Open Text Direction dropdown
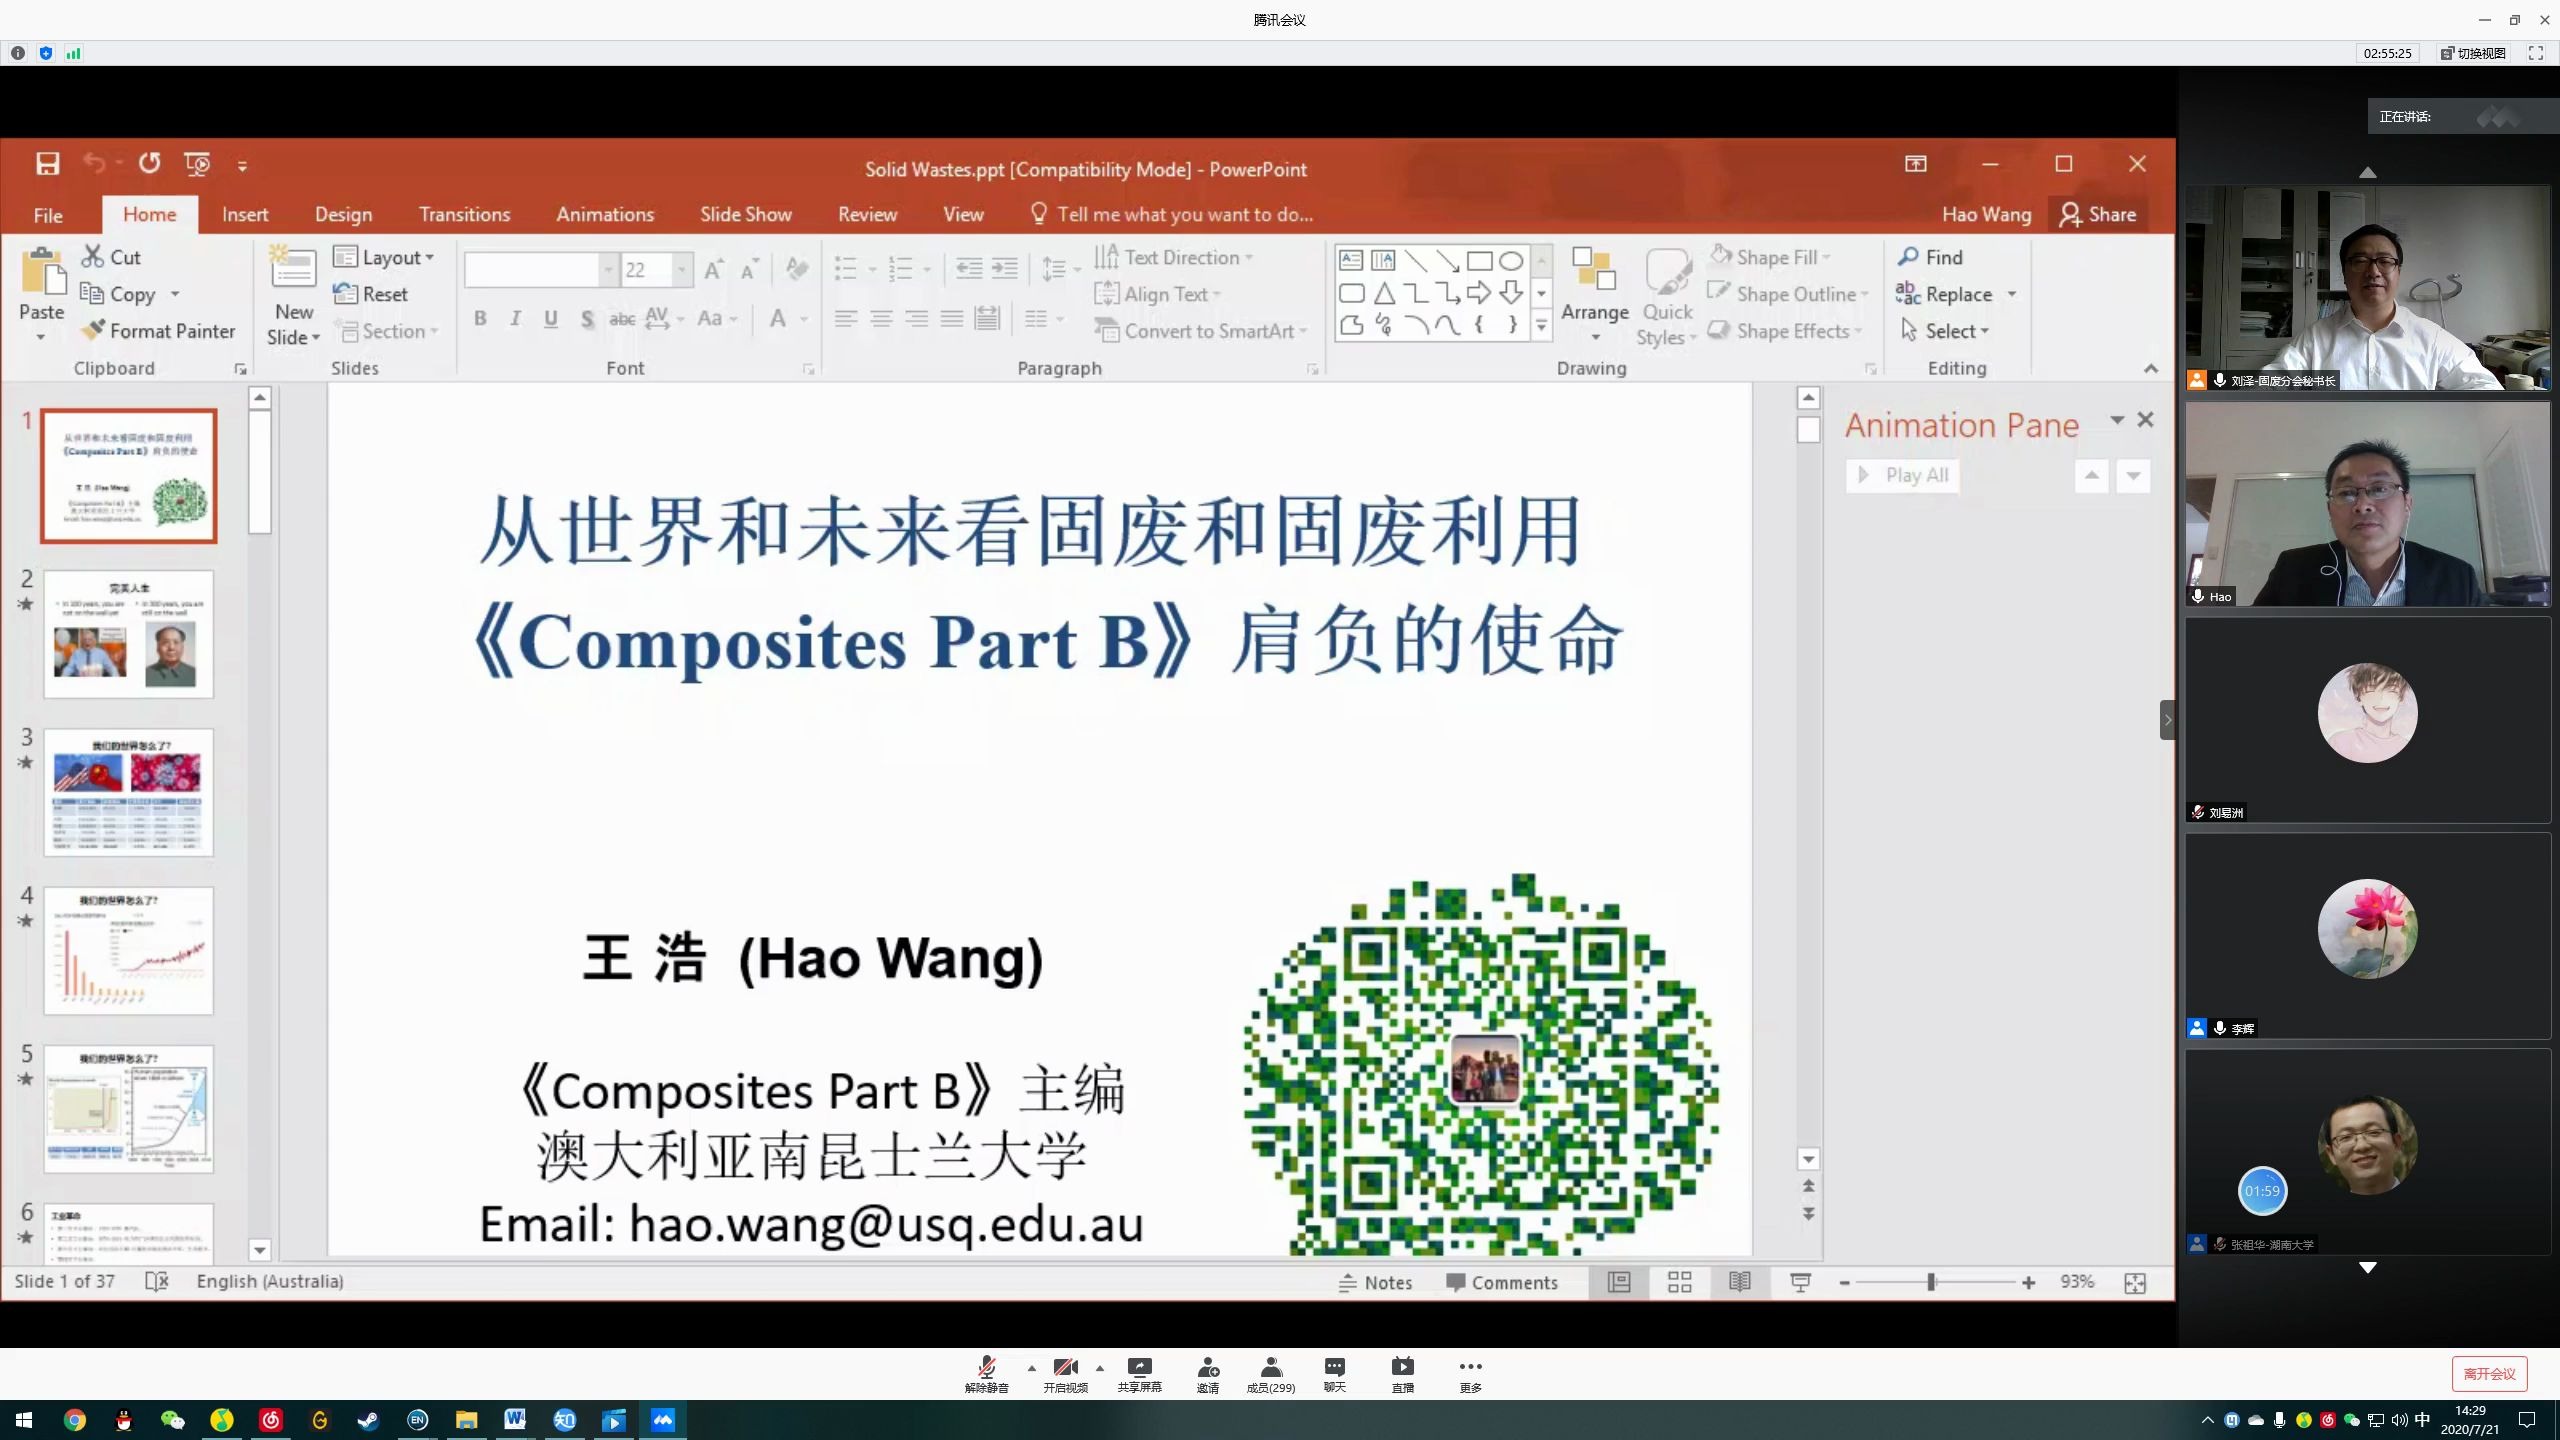The height and width of the screenshot is (1440, 2560). click(1174, 257)
